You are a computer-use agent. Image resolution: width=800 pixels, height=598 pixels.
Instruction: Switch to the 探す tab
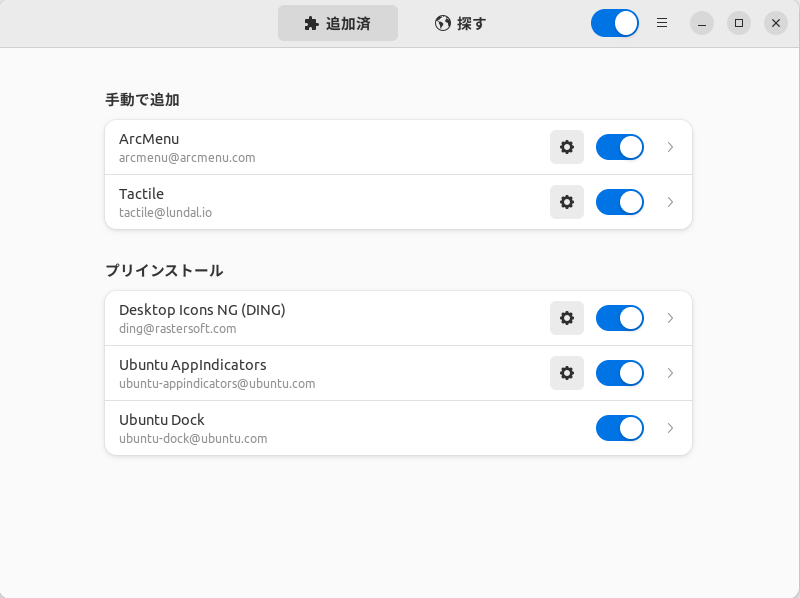461,23
